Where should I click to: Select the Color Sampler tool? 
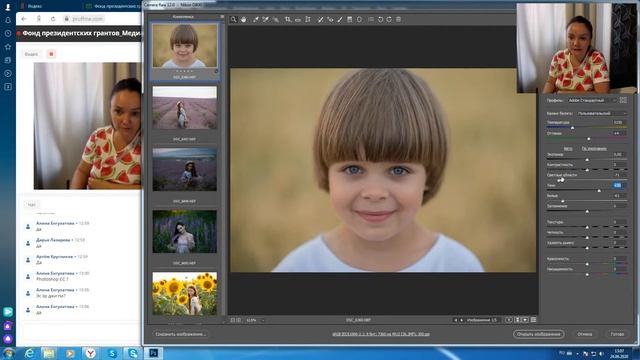[x=266, y=20]
